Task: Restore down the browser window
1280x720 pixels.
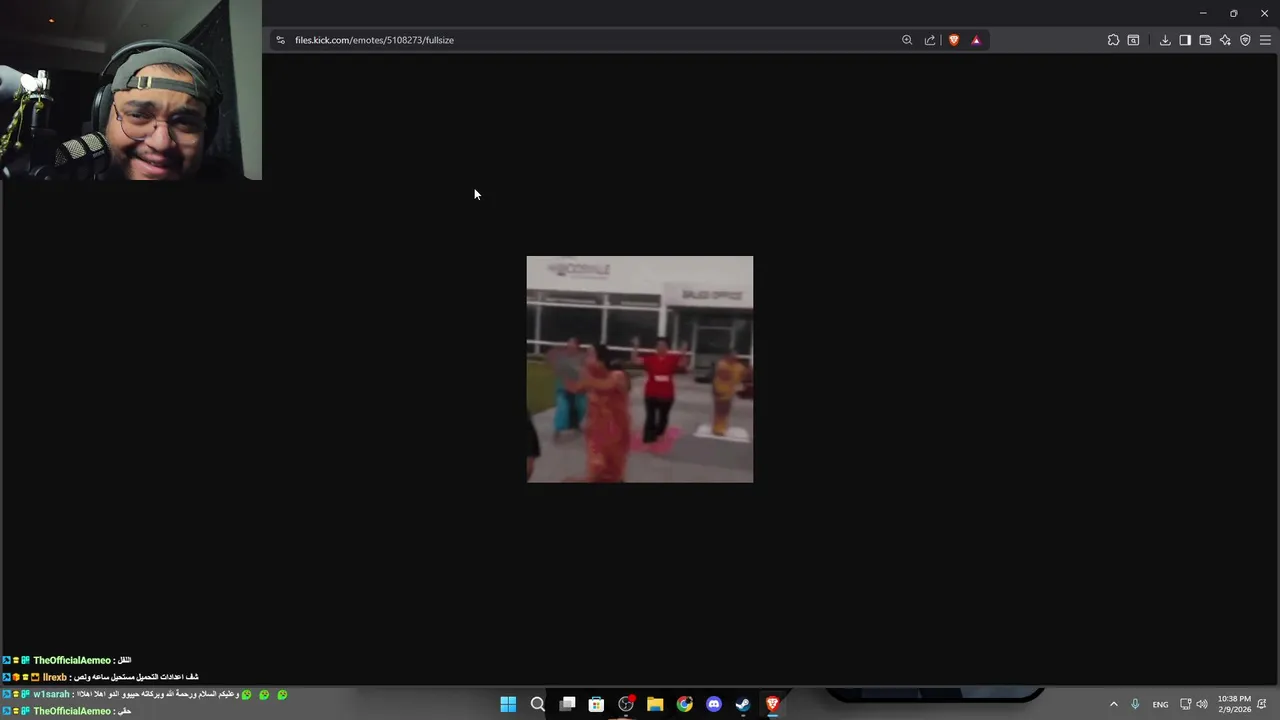Action: pyautogui.click(x=1233, y=13)
